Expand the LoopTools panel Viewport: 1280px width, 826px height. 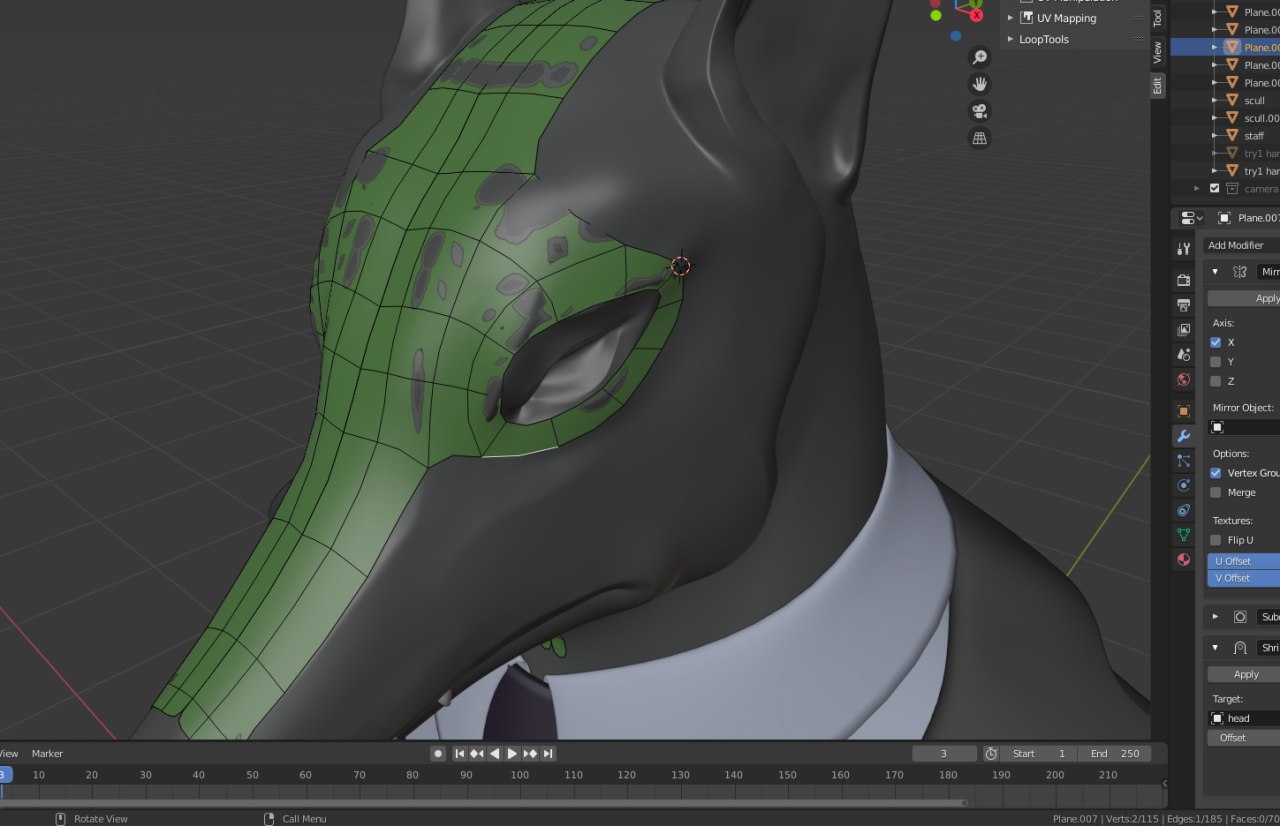pos(1011,39)
